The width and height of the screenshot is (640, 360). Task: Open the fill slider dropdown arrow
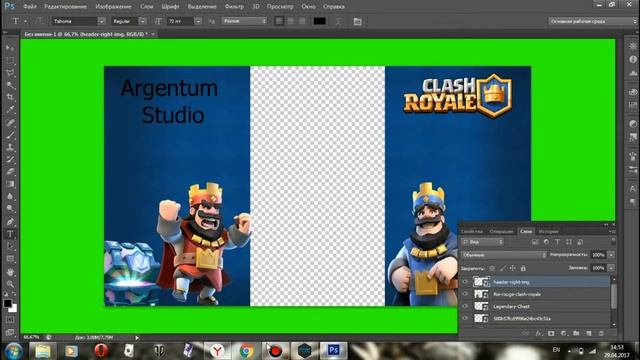611,268
